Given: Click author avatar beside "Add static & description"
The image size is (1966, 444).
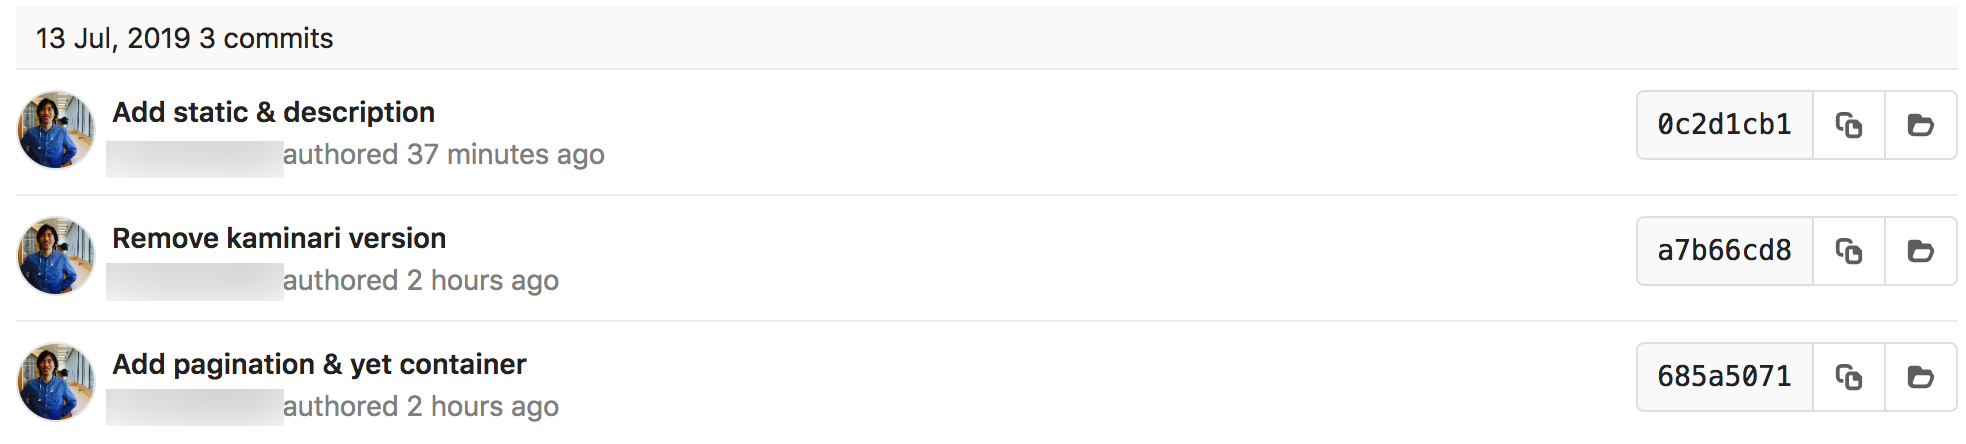Looking at the screenshot, I should [56, 130].
